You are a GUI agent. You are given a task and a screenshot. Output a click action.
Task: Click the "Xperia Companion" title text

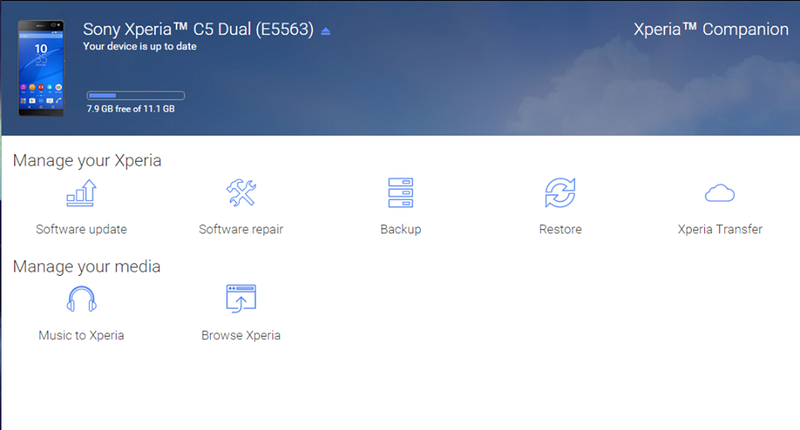click(x=711, y=30)
